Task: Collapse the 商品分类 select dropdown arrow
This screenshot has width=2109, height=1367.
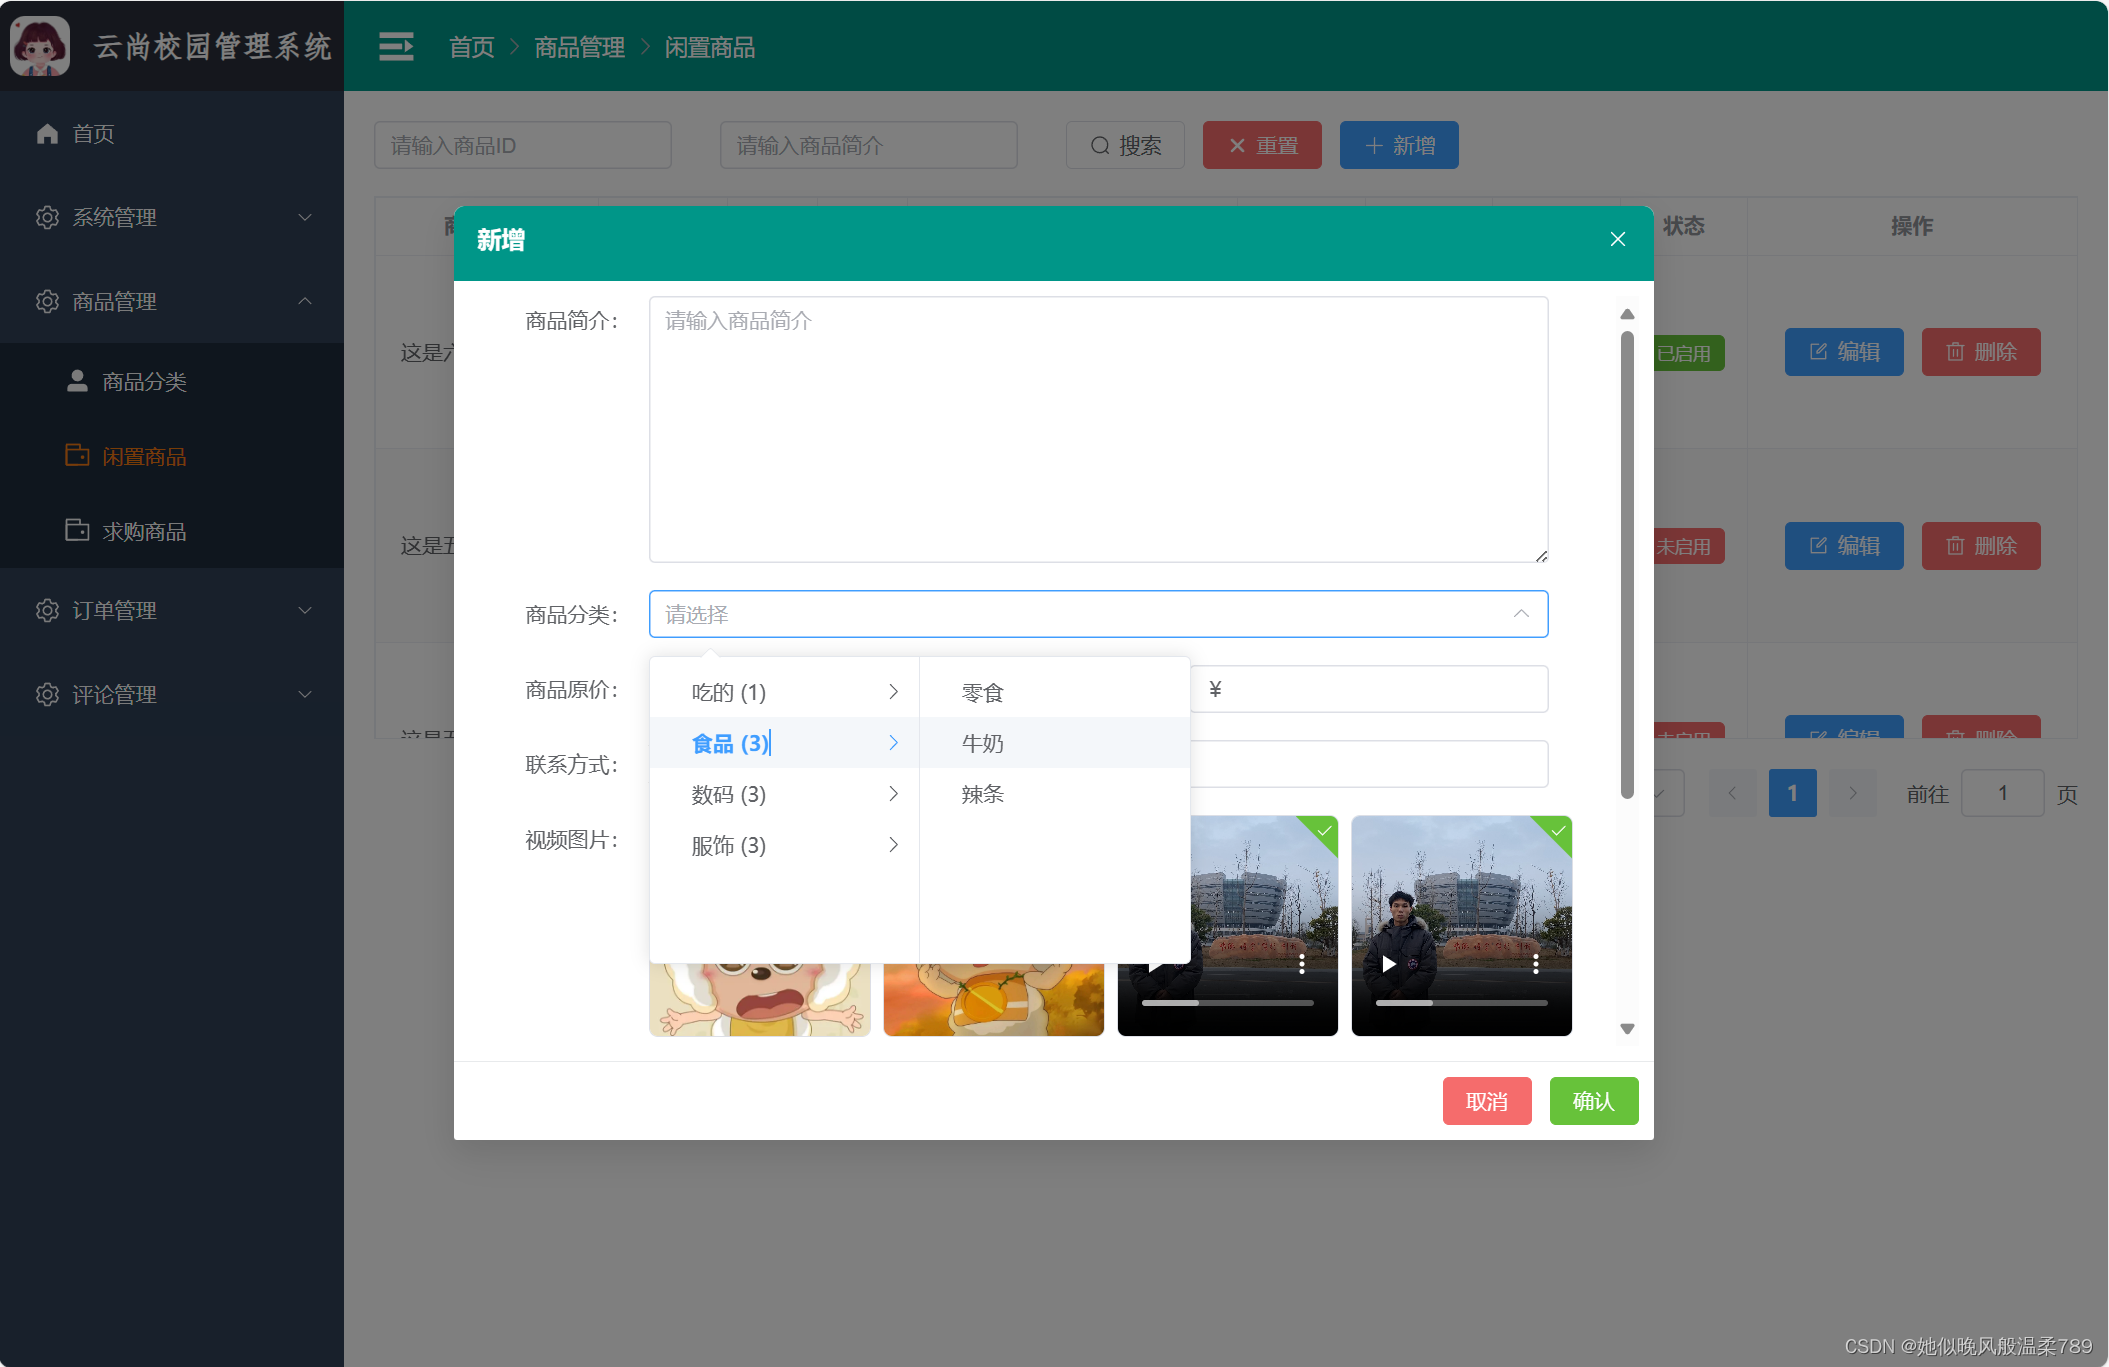Action: 1521,614
